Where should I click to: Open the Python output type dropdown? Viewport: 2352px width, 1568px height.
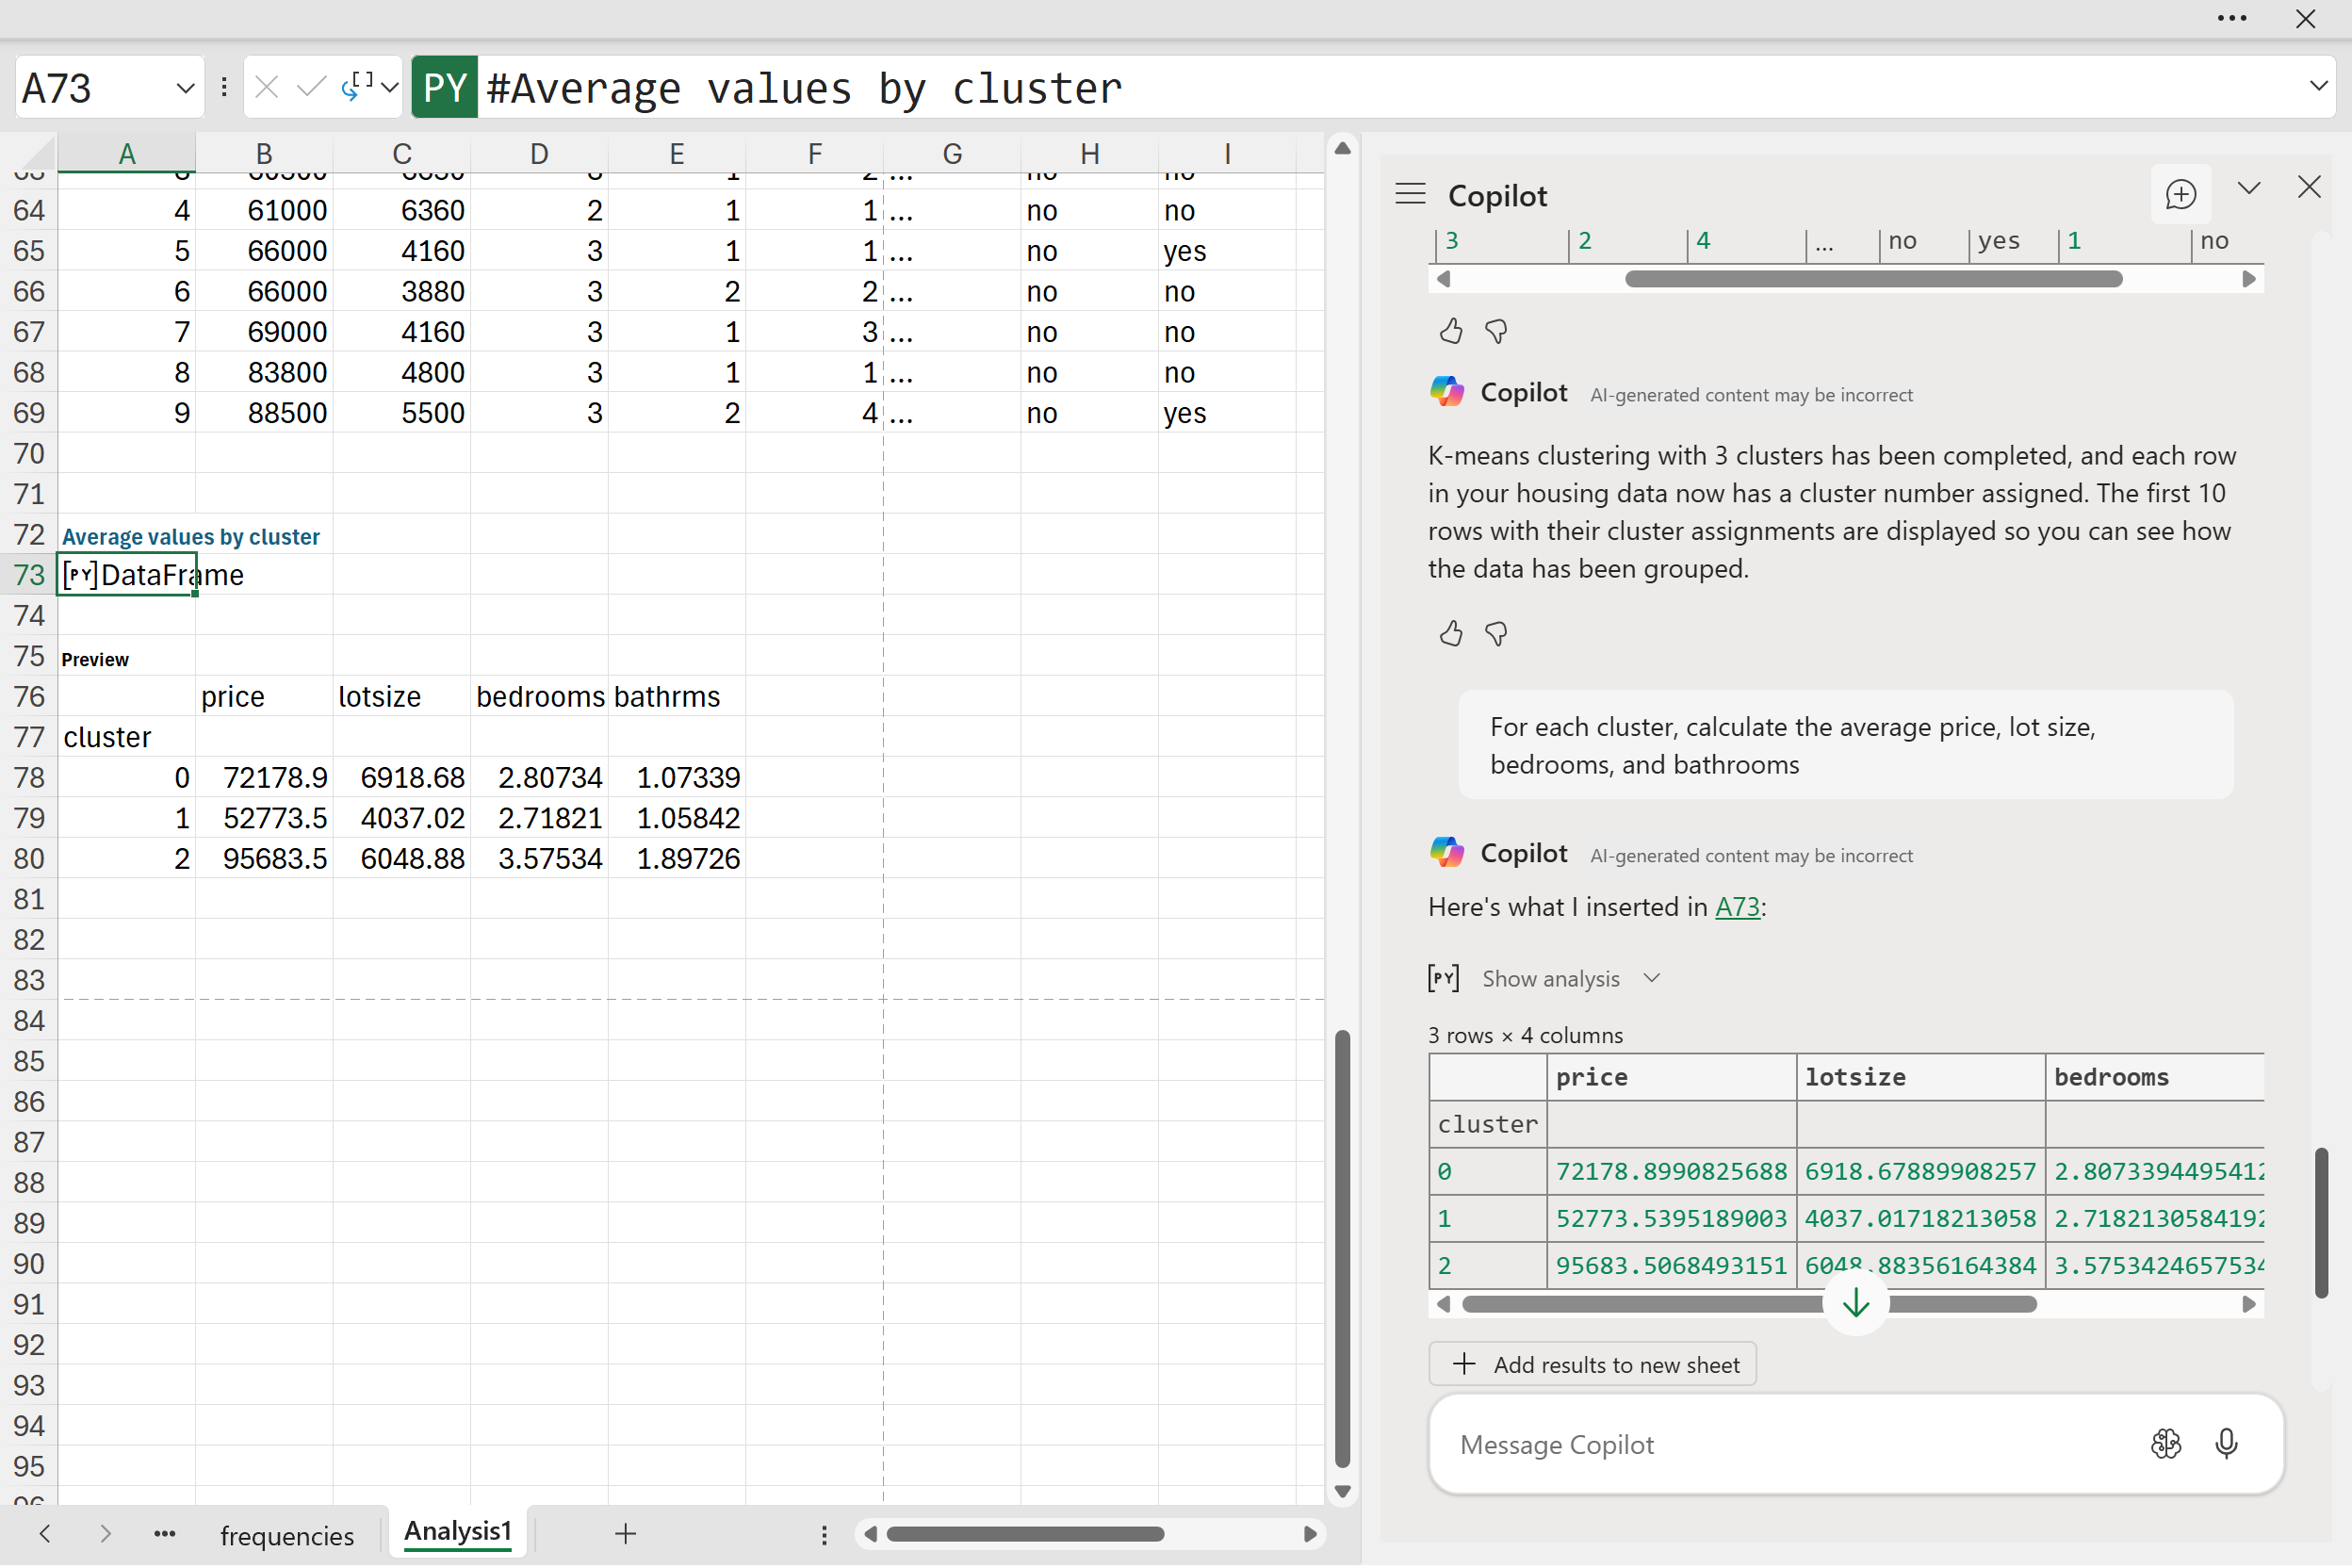(389, 88)
